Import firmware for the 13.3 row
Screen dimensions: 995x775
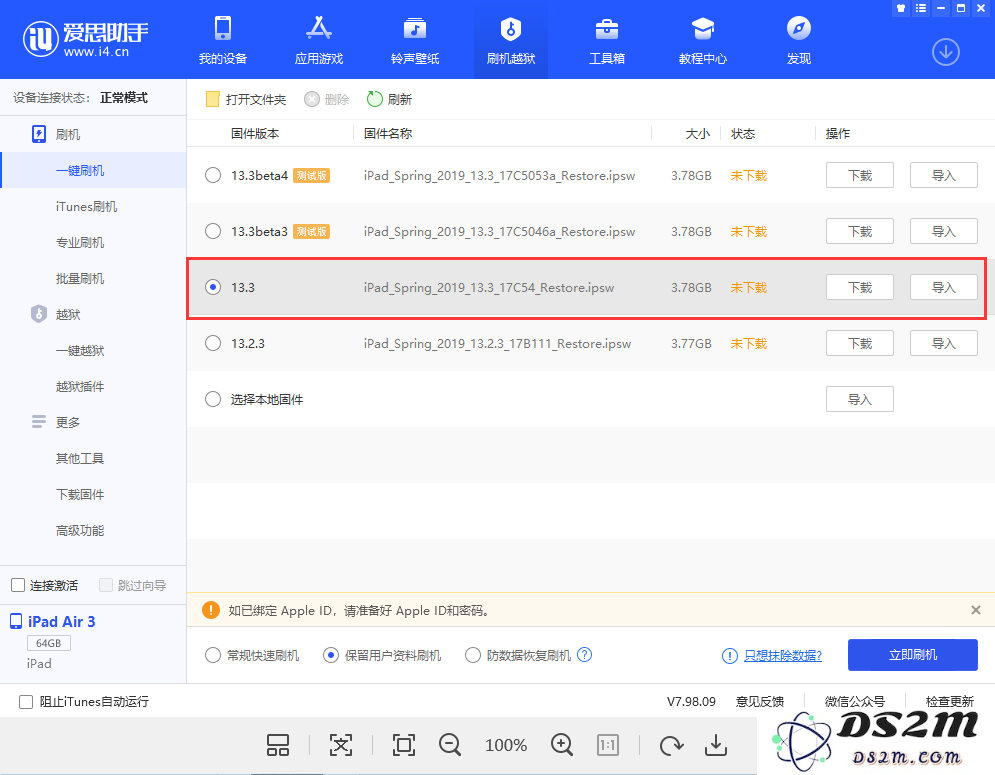click(x=944, y=287)
